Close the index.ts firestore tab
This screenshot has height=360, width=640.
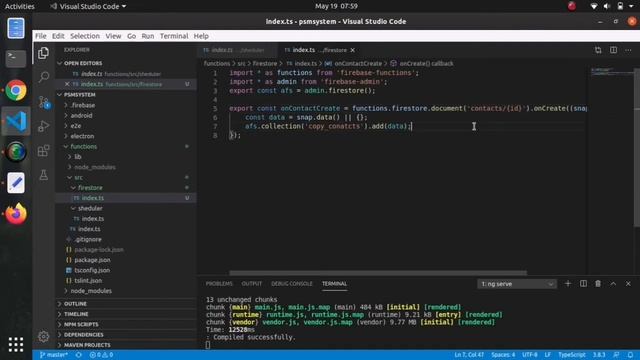(x=353, y=50)
